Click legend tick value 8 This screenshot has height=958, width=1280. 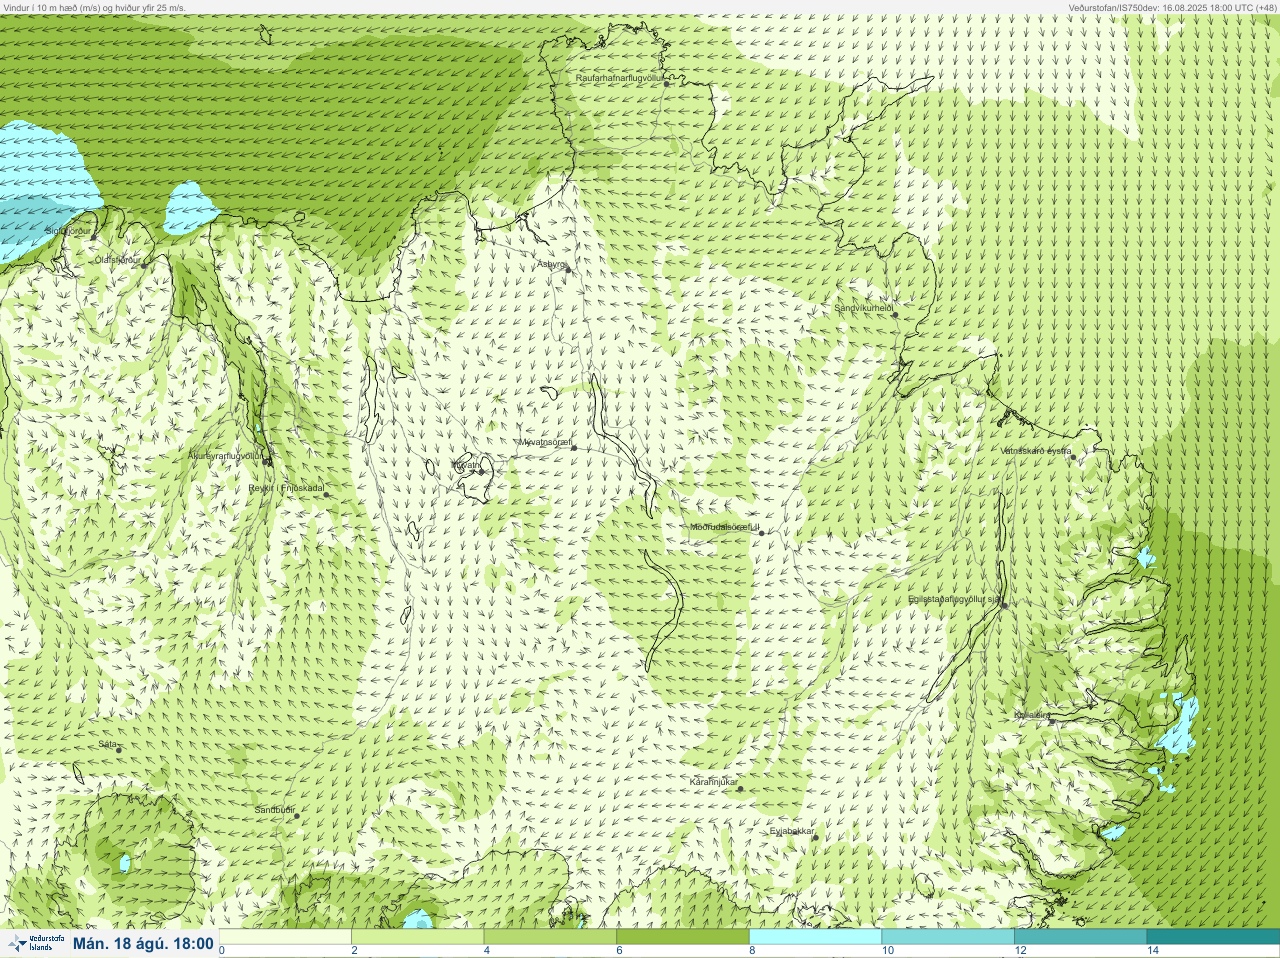[x=751, y=951]
